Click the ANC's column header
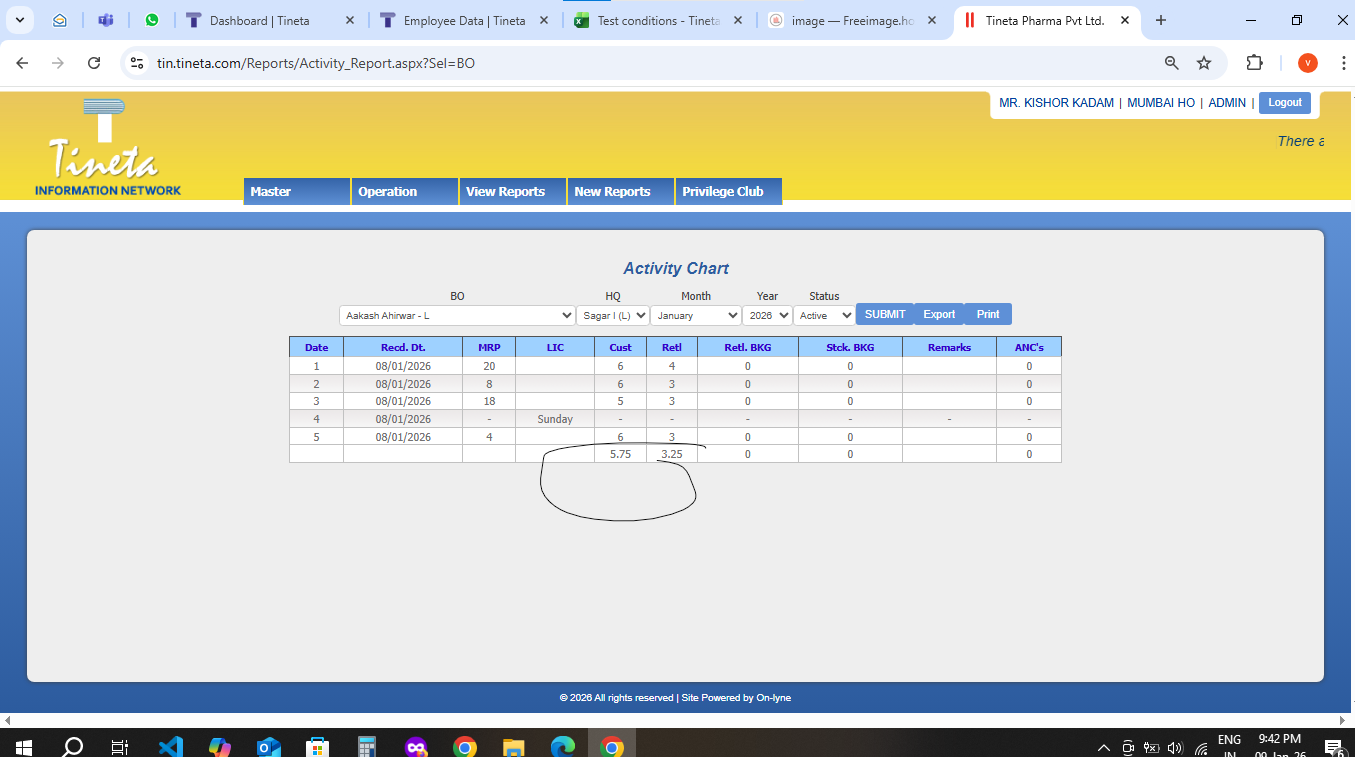1355x757 pixels. click(1029, 347)
